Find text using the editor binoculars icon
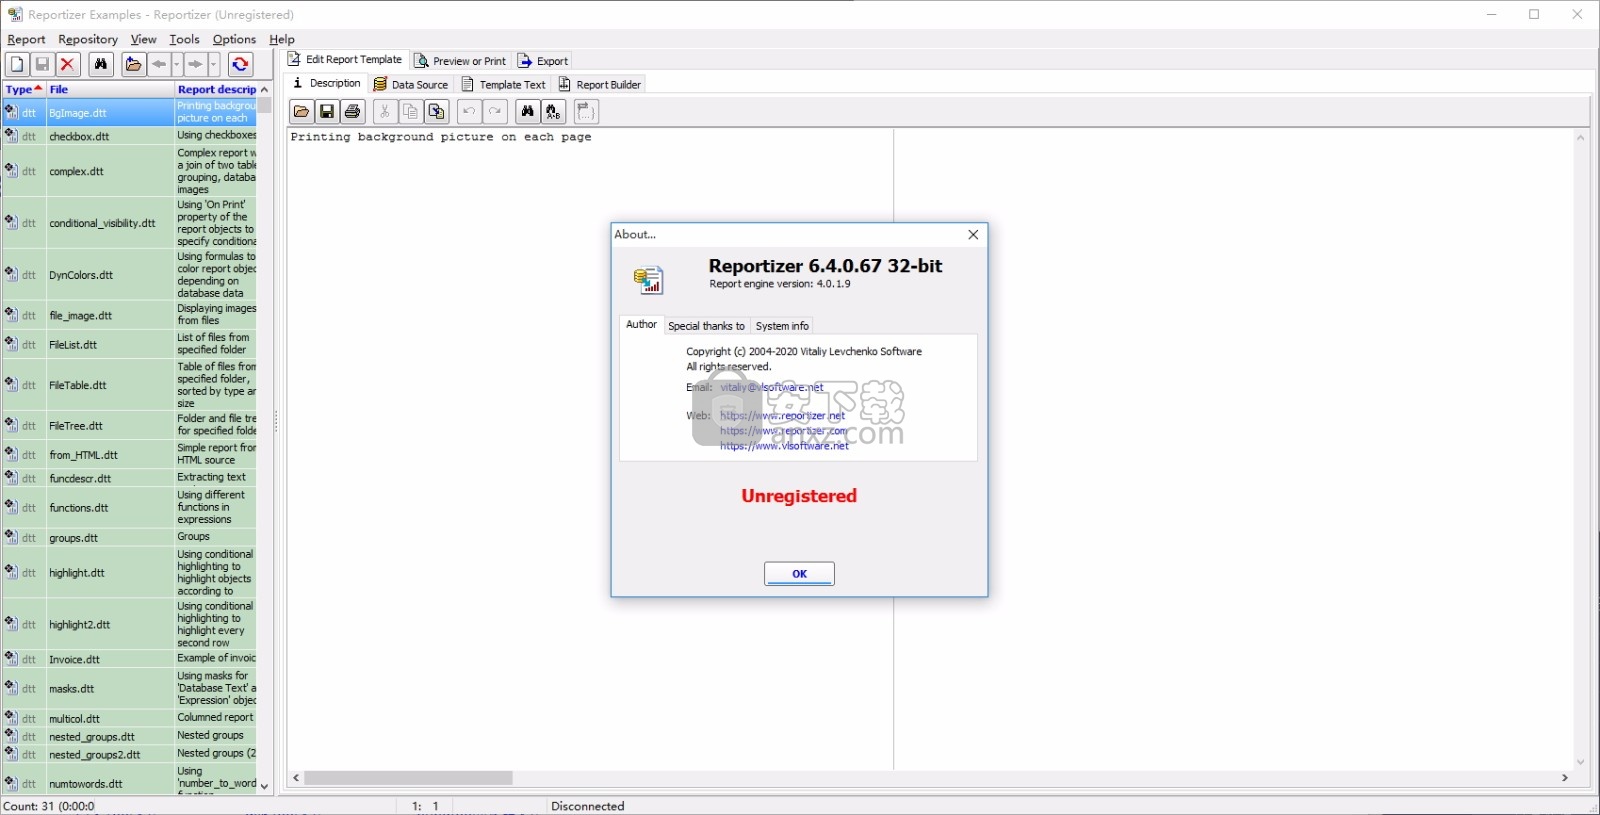1600x815 pixels. click(528, 111)
